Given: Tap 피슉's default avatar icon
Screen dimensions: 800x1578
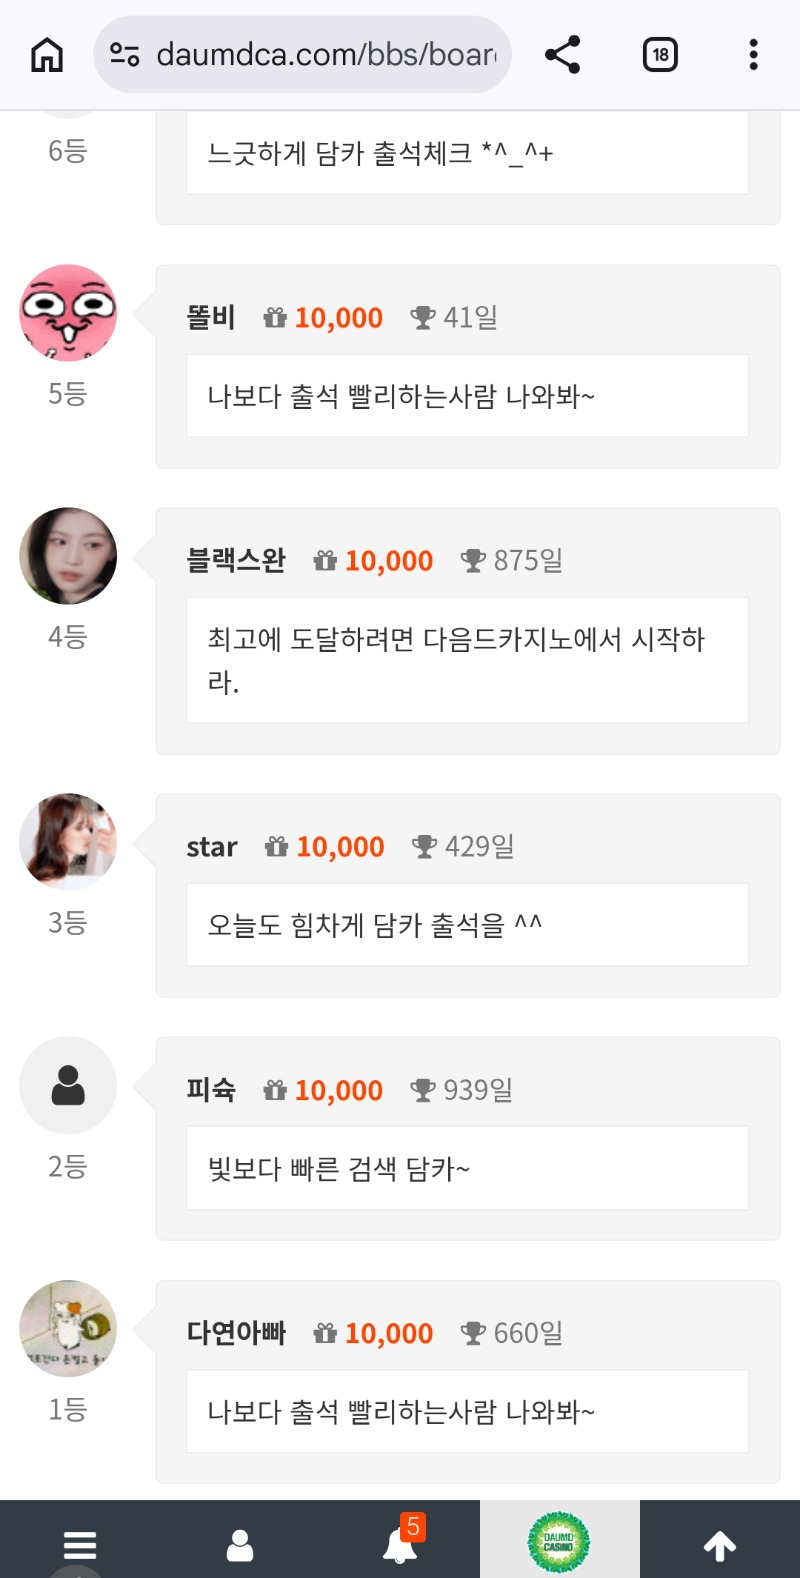Looking at the screenshot, I should pyautogui.click(x=68, y=1085).
